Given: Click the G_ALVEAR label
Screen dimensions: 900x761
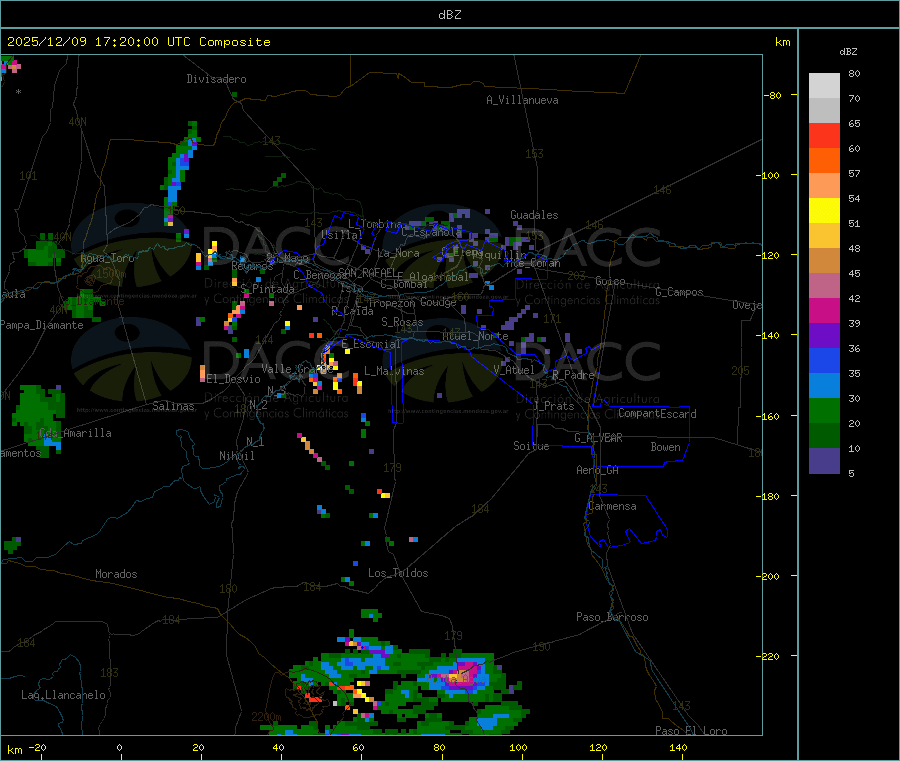Looking at the screenshot, I should click(x=598, y=438).
